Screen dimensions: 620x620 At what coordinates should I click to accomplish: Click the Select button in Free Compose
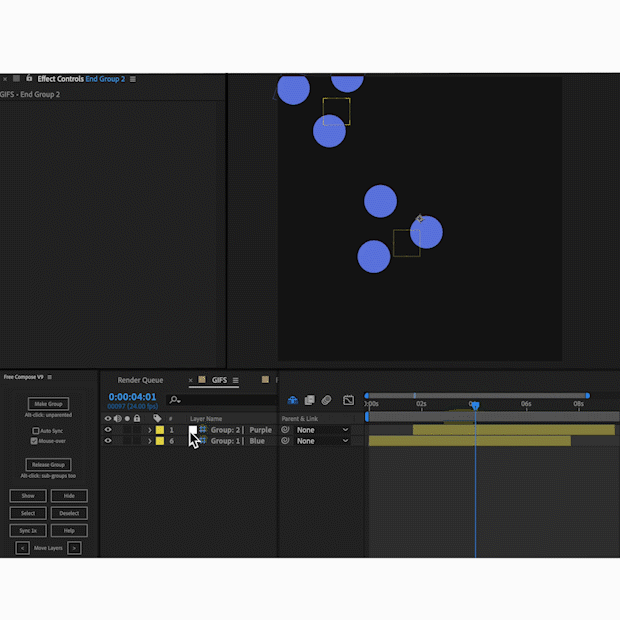pos(28,513)
